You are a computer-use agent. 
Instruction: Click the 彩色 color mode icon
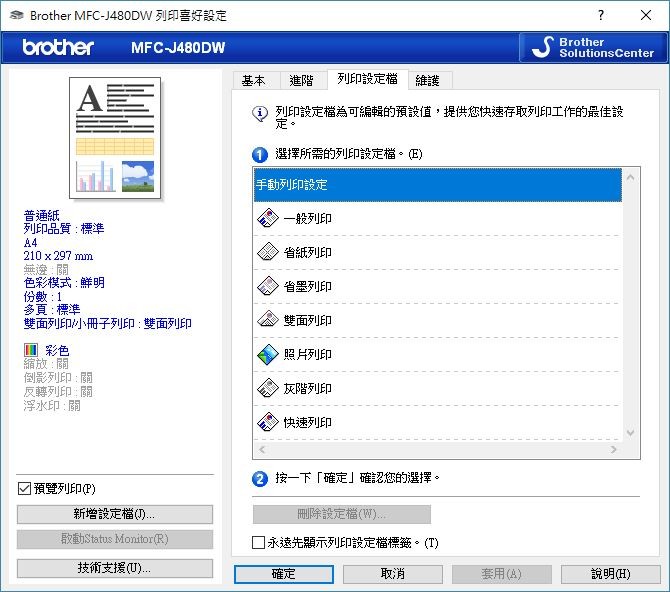tap(31, 350)
